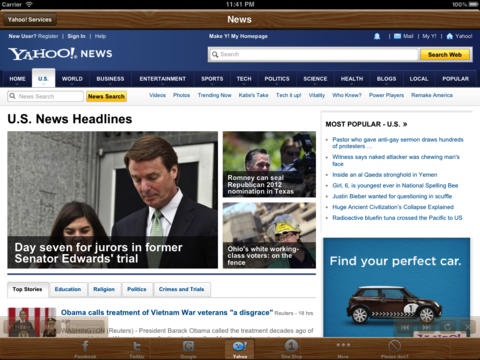Open the radioactive bluefin tuna story link
The height and width of the screenshot is (360, 480).
(x=397, y=218)
